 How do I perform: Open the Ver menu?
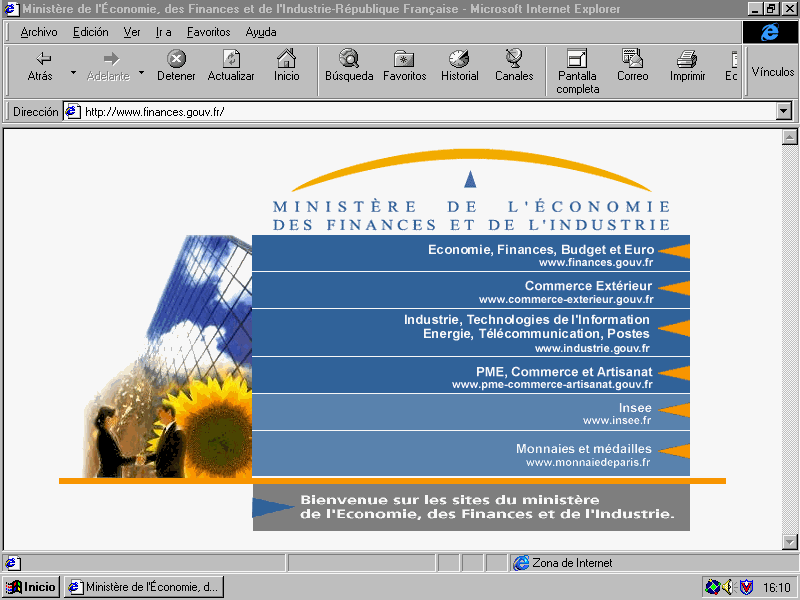132,32
